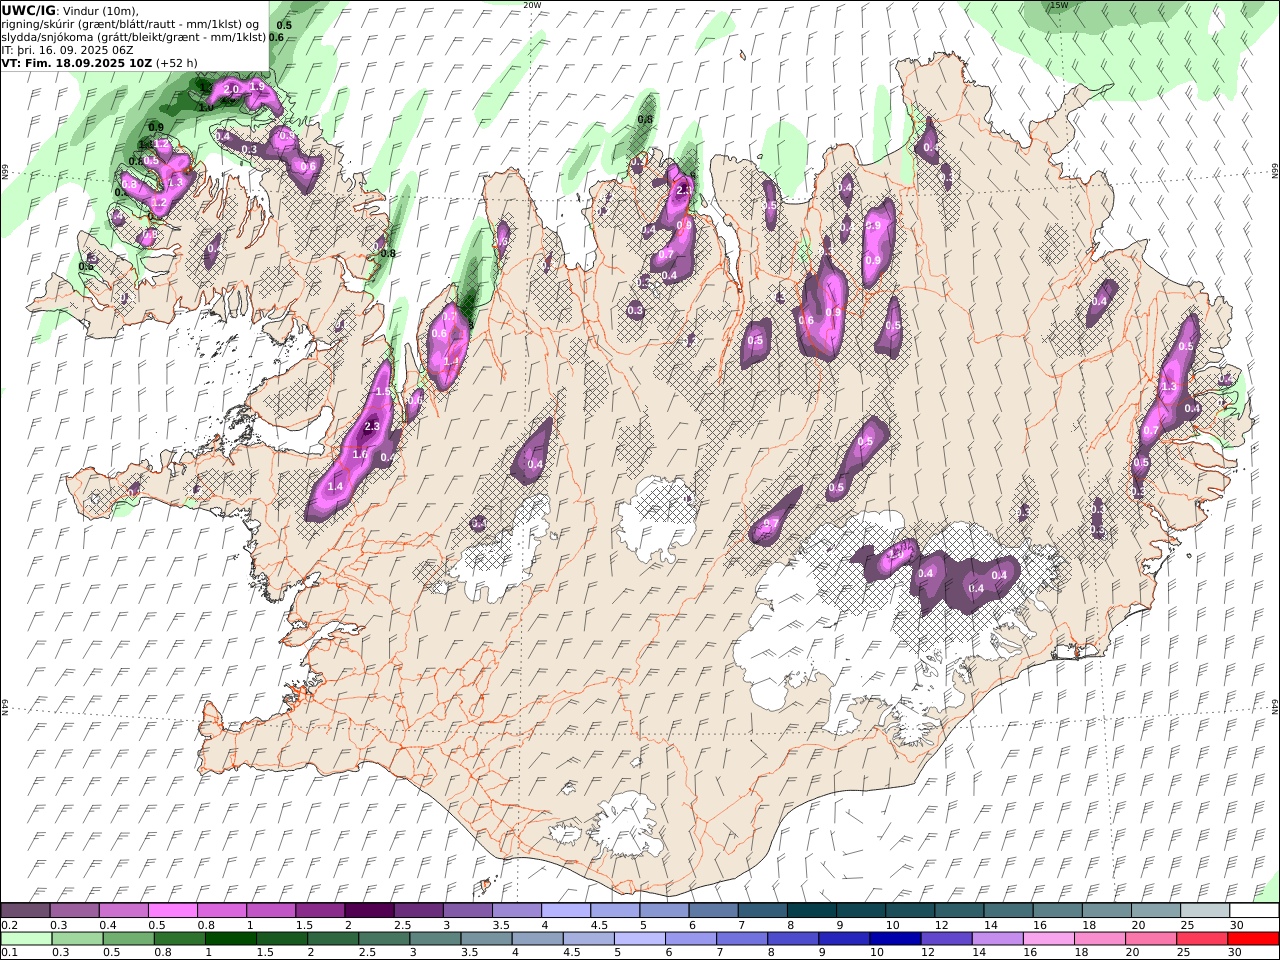Pick dark green rain swatch between 1 and 1.5
1280x960 pixels.
[230, 938]
